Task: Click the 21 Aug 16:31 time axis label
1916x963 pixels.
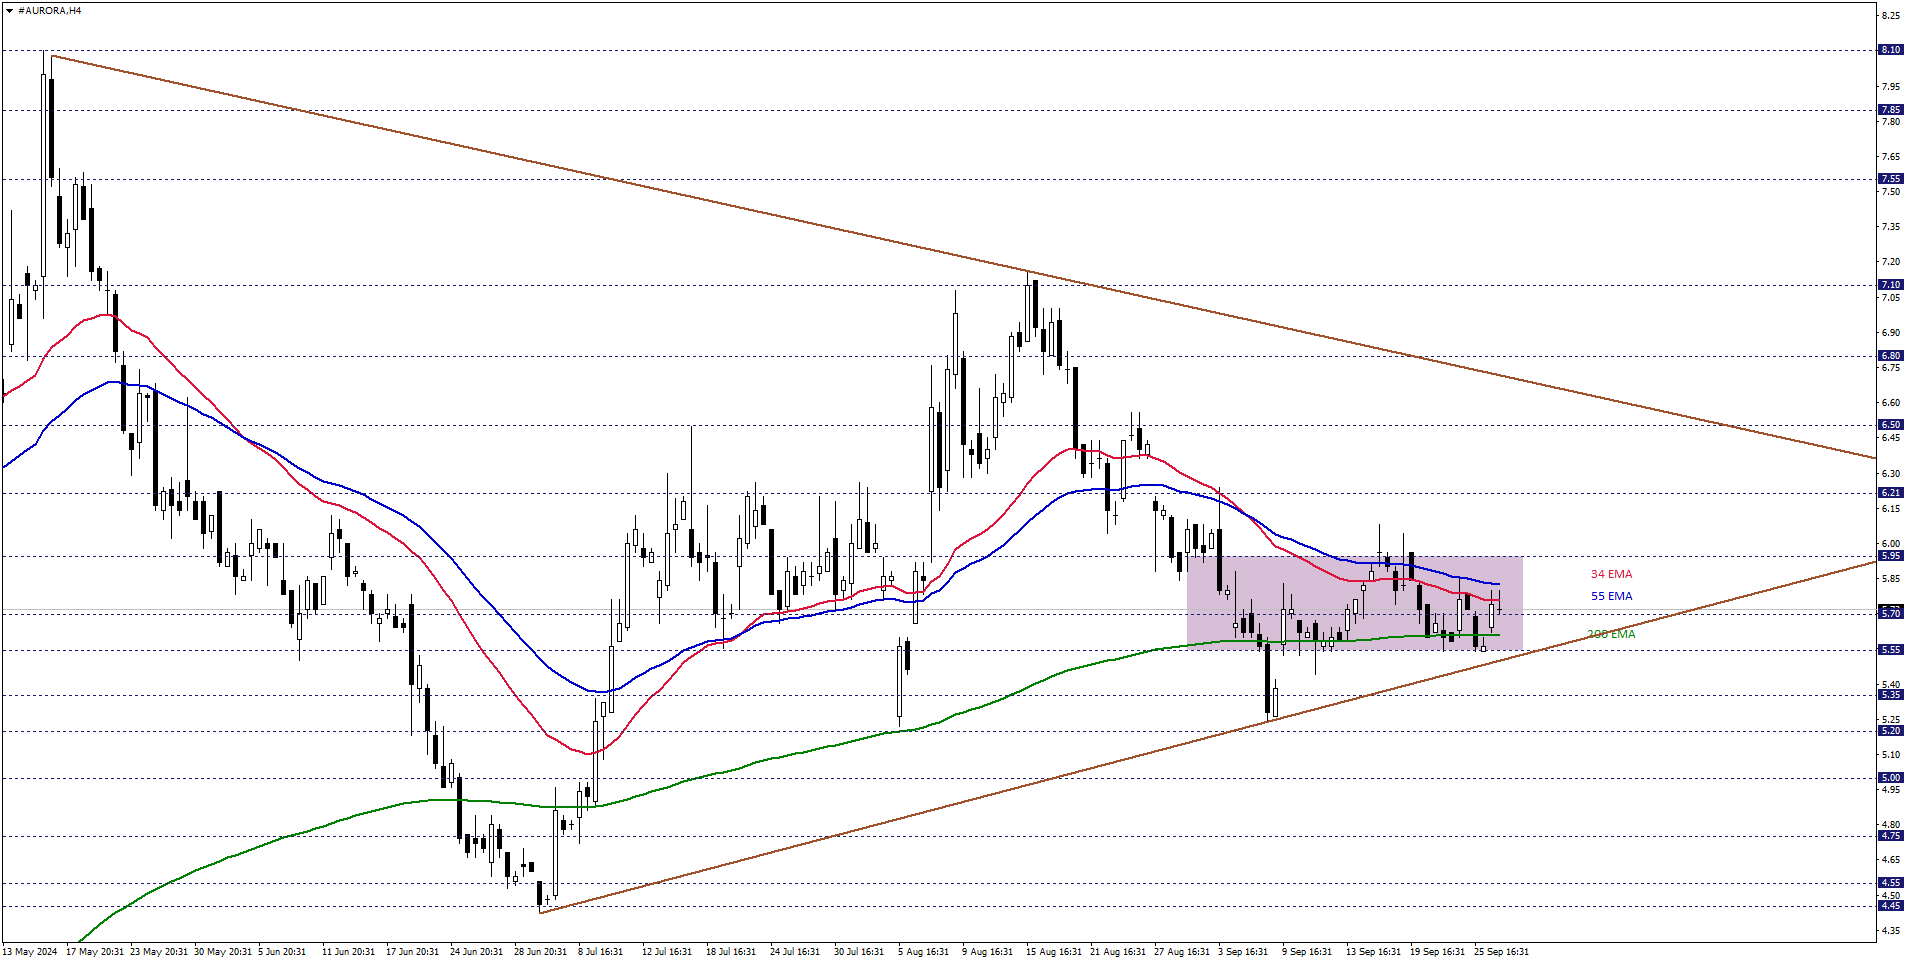Action: 1119,952
